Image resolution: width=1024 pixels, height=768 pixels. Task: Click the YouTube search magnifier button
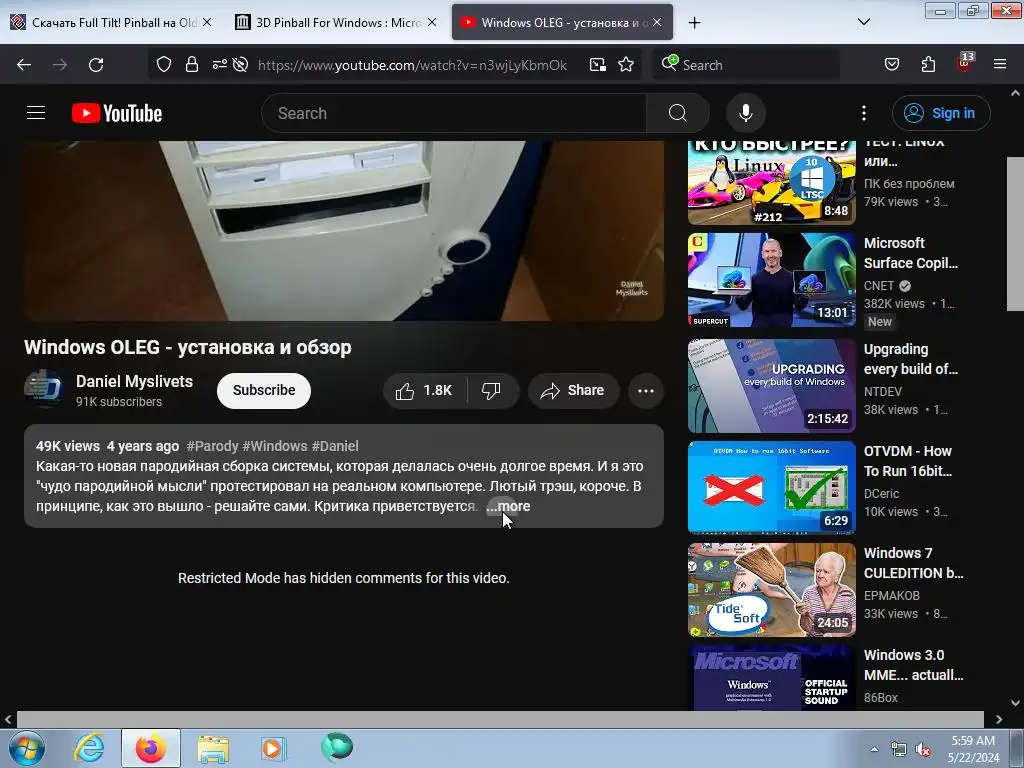677,113
